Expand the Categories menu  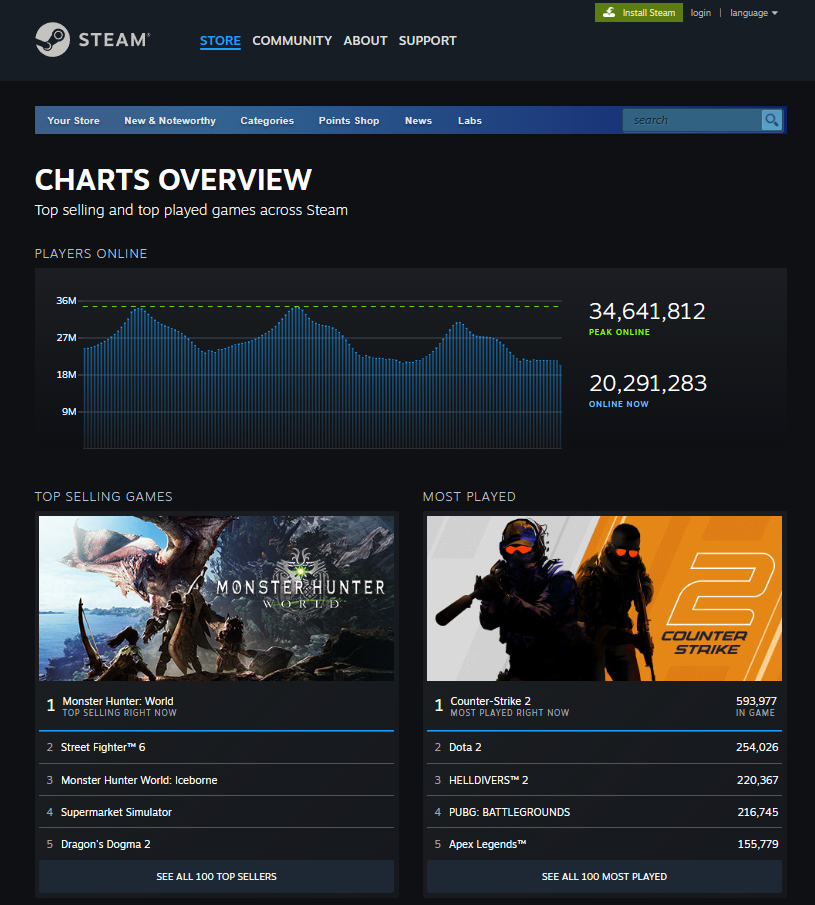coord(267,121)
